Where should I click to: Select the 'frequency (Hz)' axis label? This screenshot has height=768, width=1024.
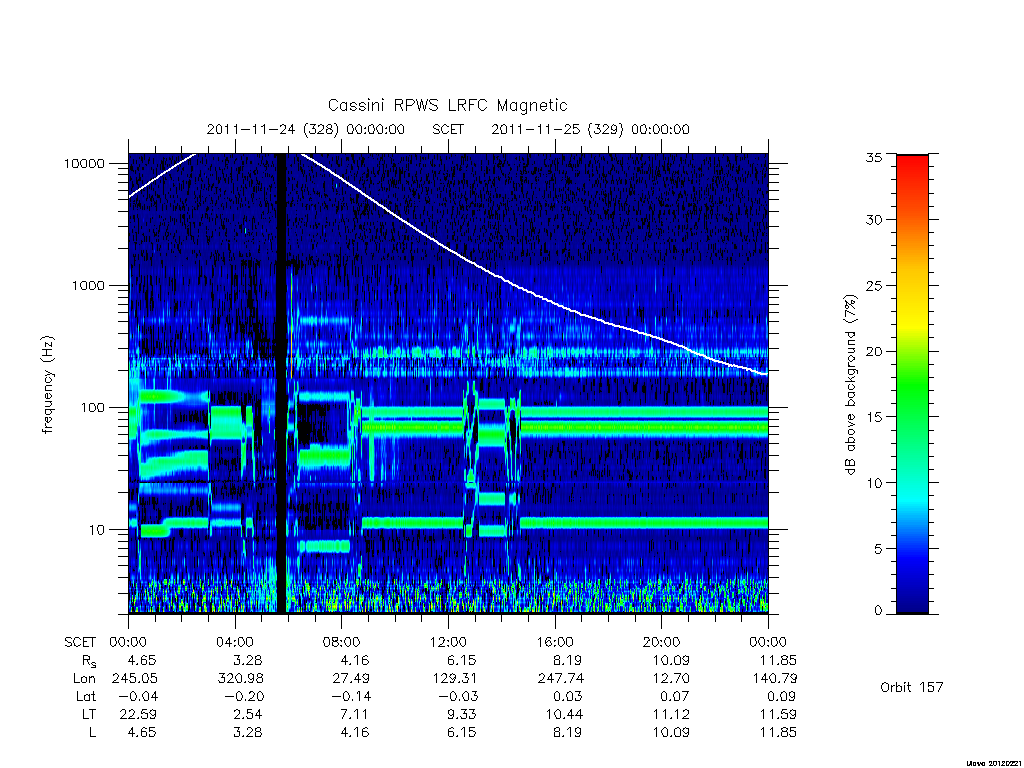48,384
